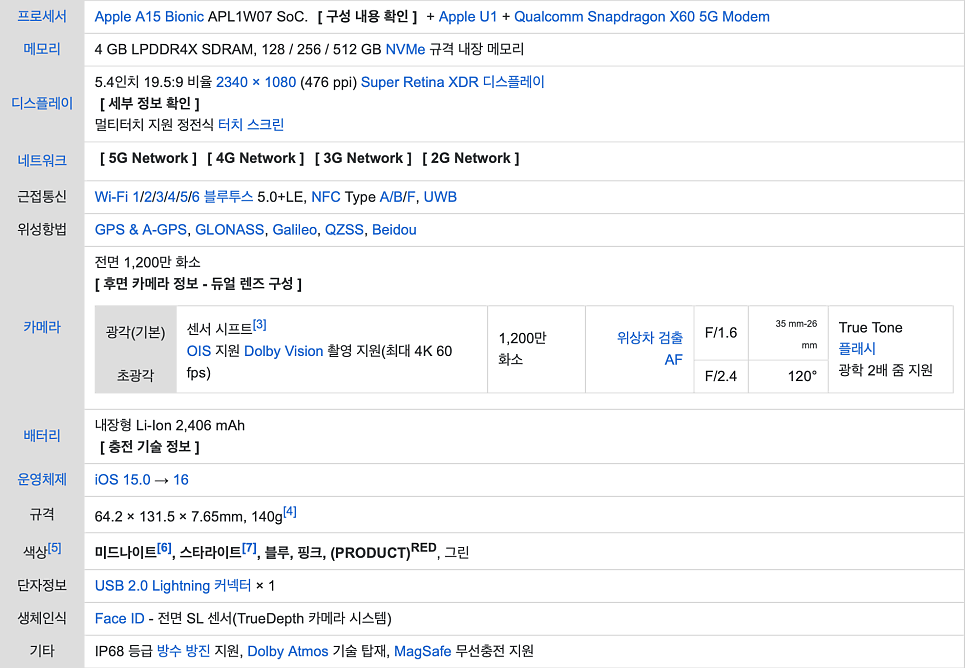This screenshot has width=966, height=668.
Task: Click the 카메라 row header link
Action: (42, 327)
